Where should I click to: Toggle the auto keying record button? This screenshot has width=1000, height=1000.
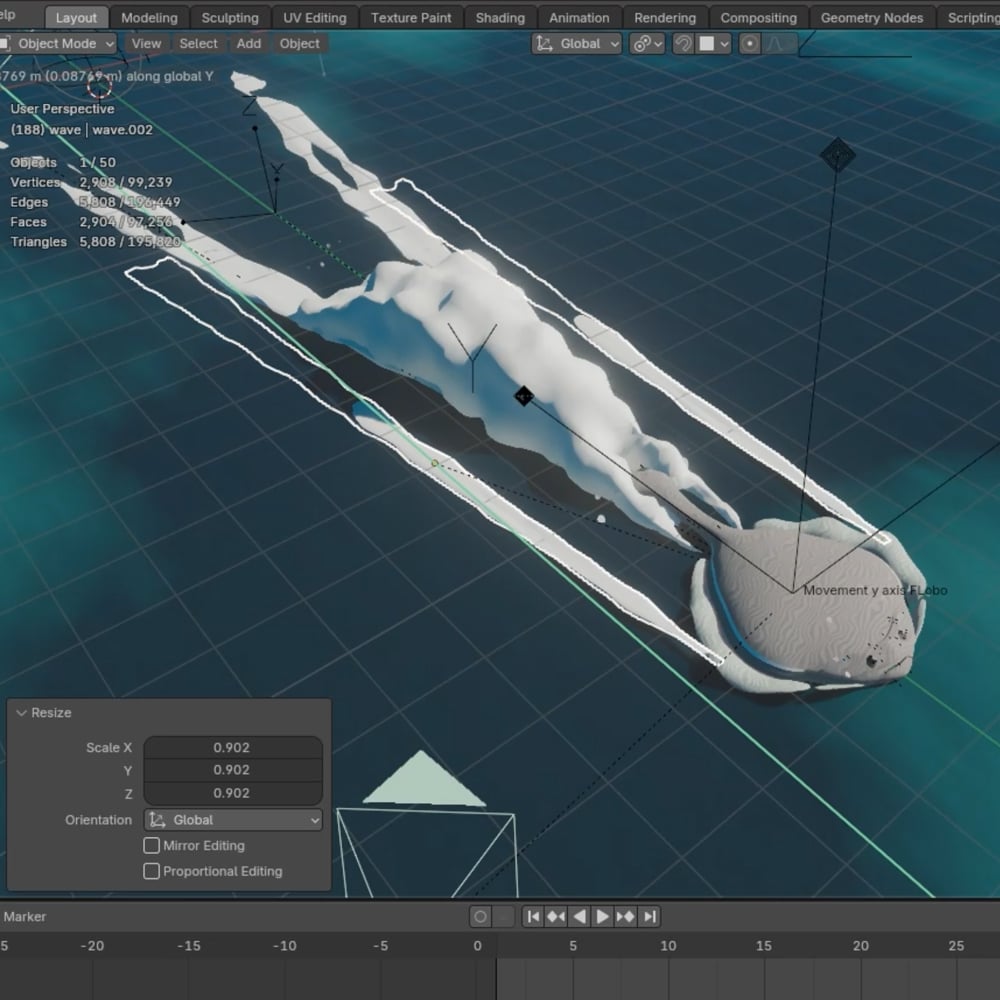point(480,917)
